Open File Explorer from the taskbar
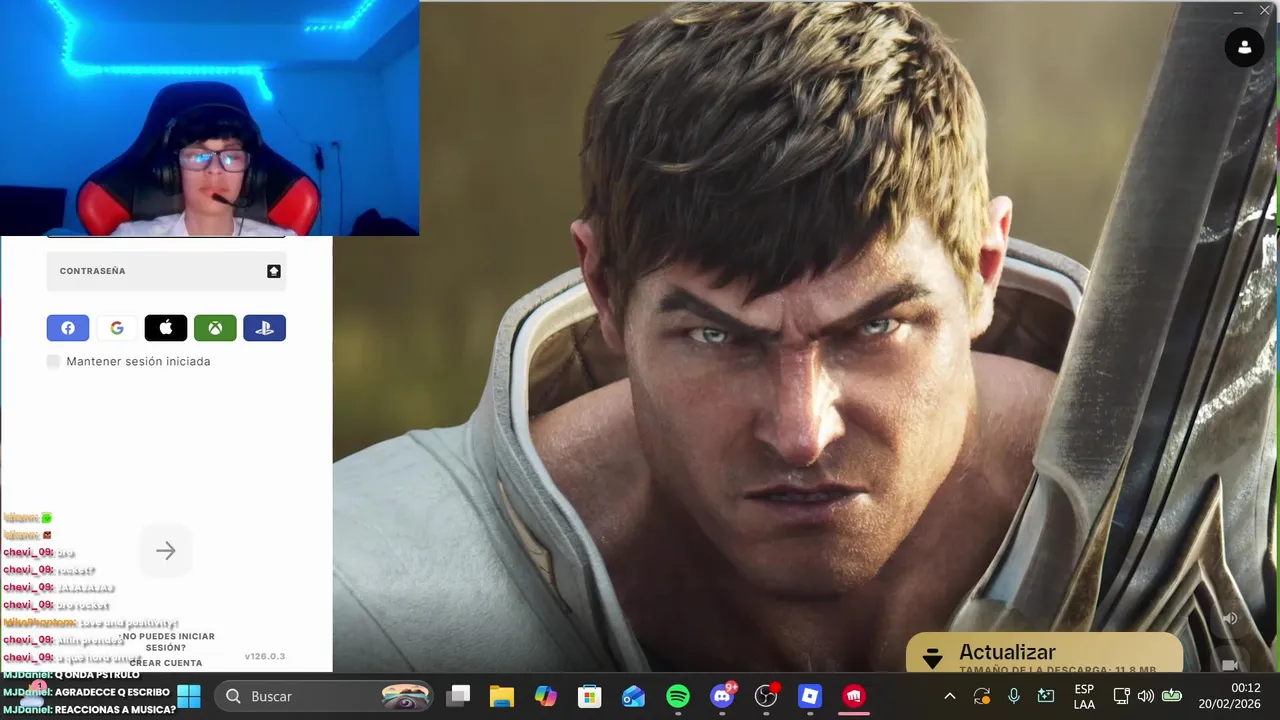The image size is (1280, 720). (502, 696)
